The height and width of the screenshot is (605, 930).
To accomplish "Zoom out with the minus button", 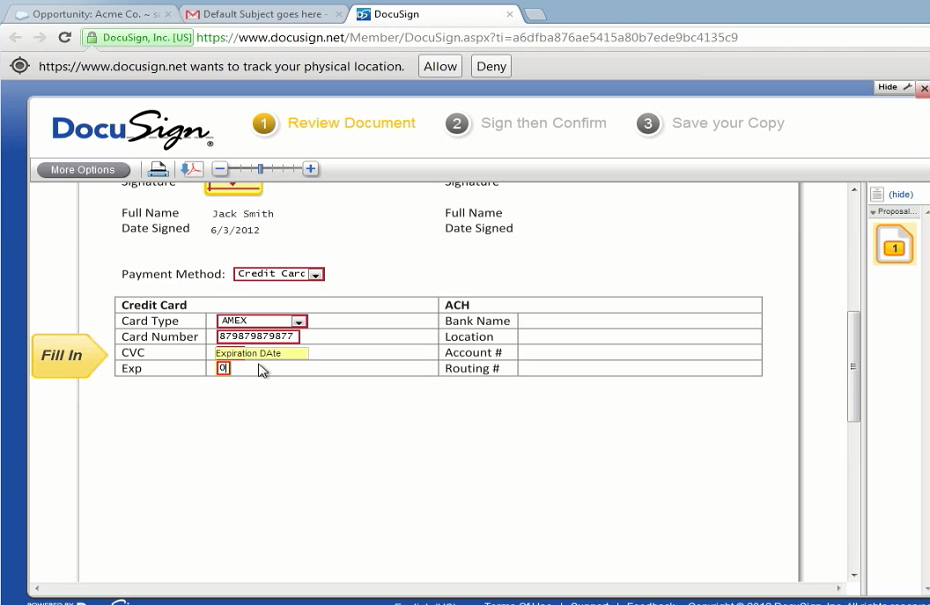I will point(219,169).
